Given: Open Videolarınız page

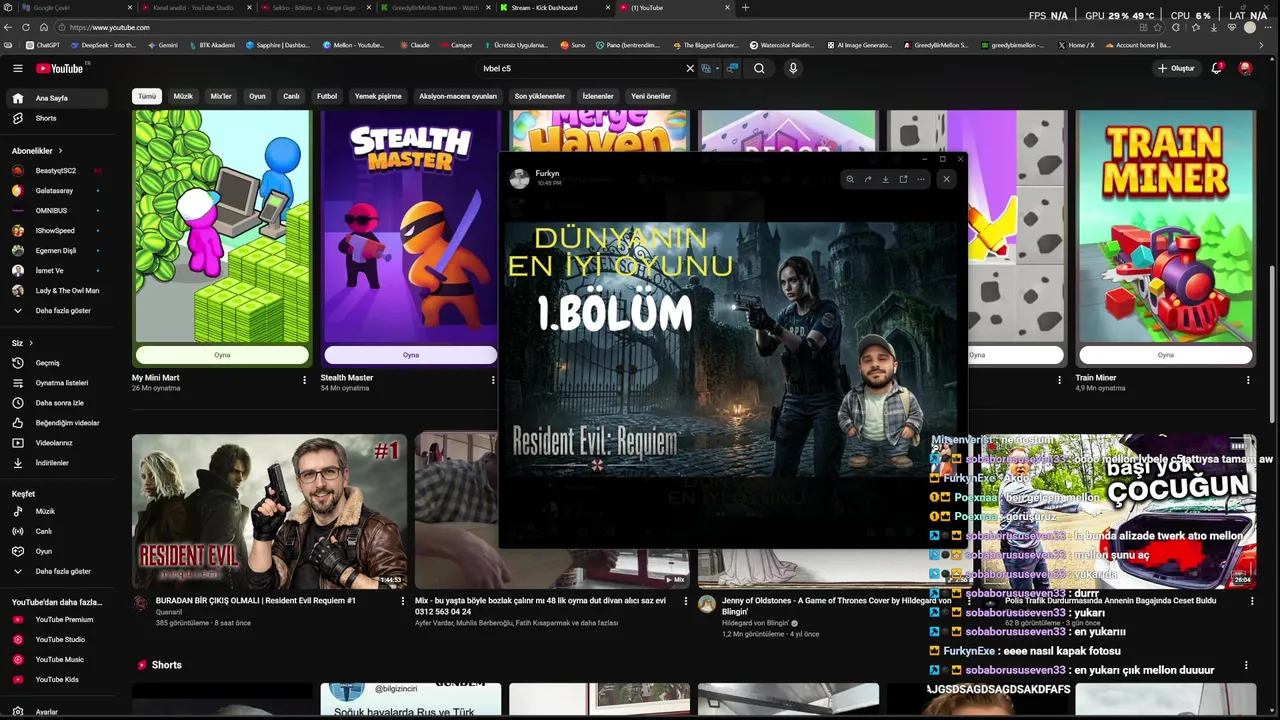Looking at the screenshot, I should click(57, 443).
